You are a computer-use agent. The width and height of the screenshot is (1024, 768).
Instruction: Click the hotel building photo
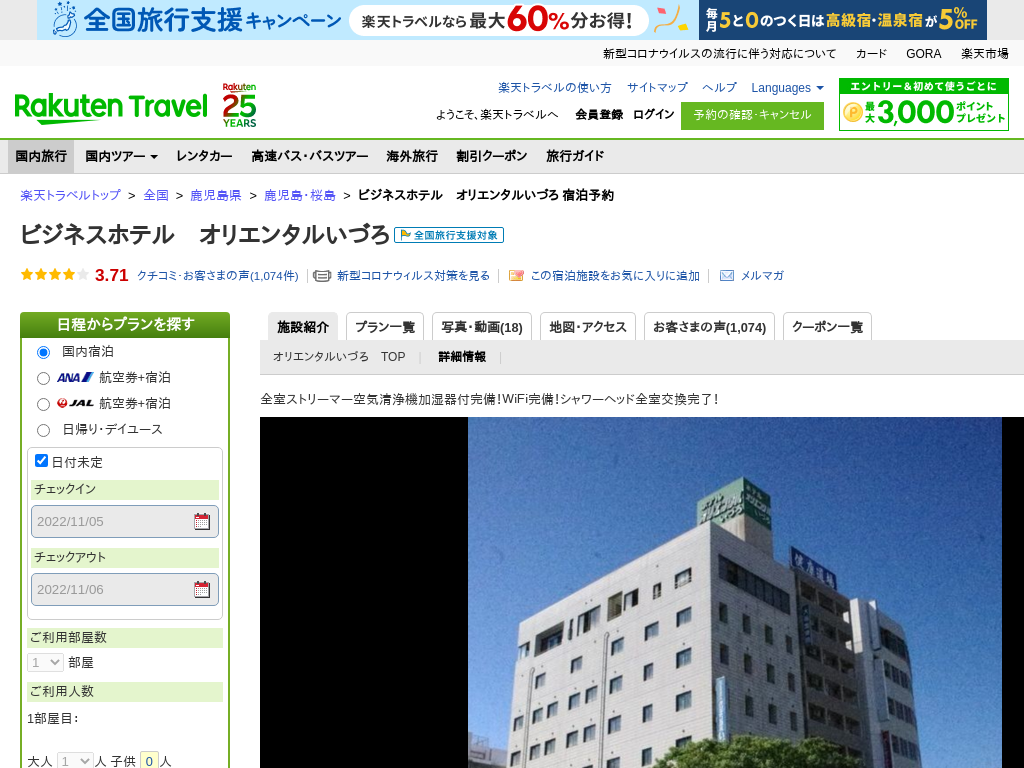[x=735, y=592]
